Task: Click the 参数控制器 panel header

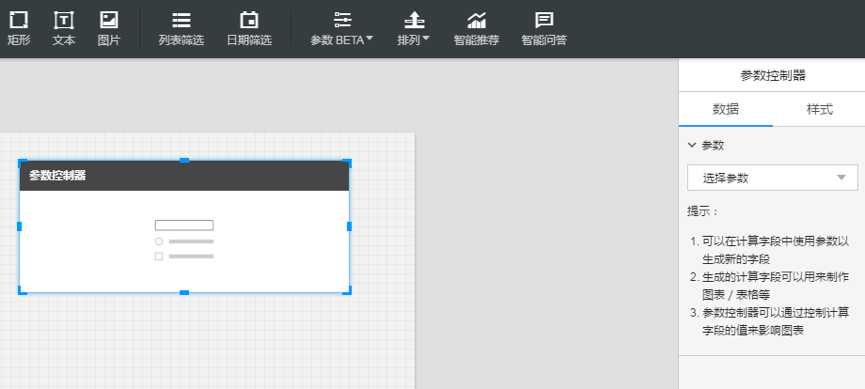Action: (x=772, y=76)
